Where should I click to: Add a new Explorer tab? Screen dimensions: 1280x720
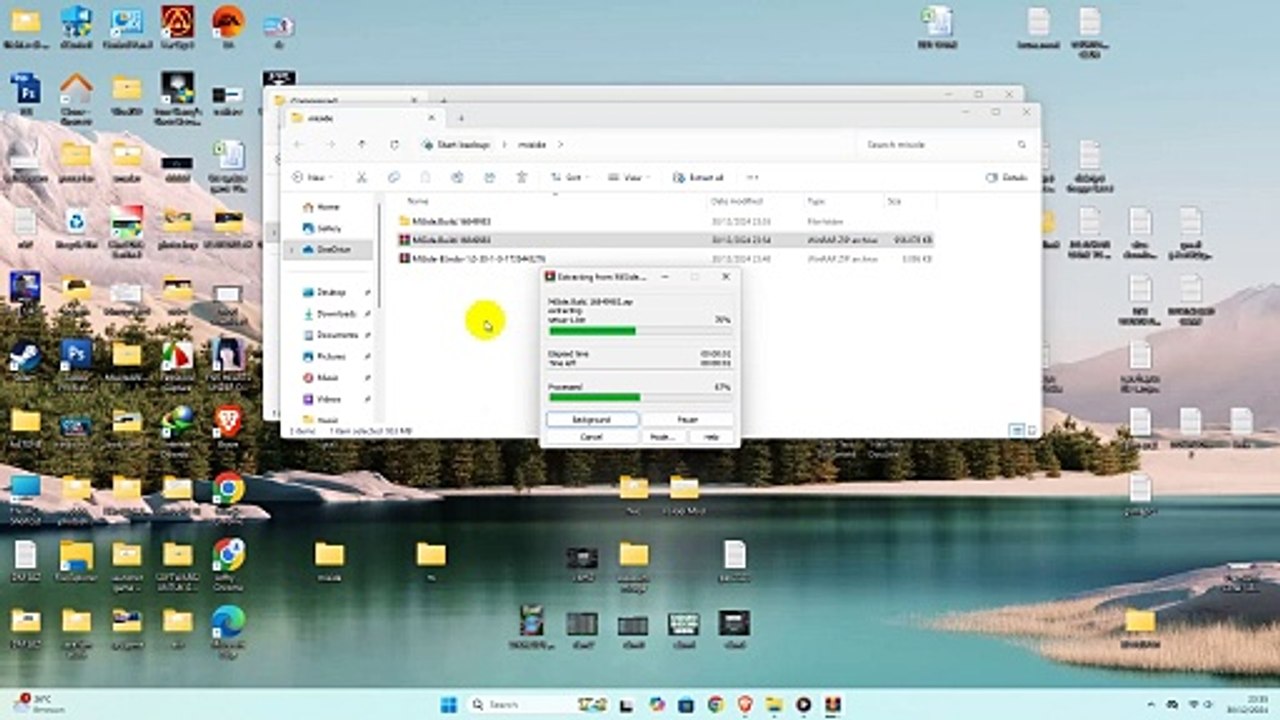(x=461, y=118)
